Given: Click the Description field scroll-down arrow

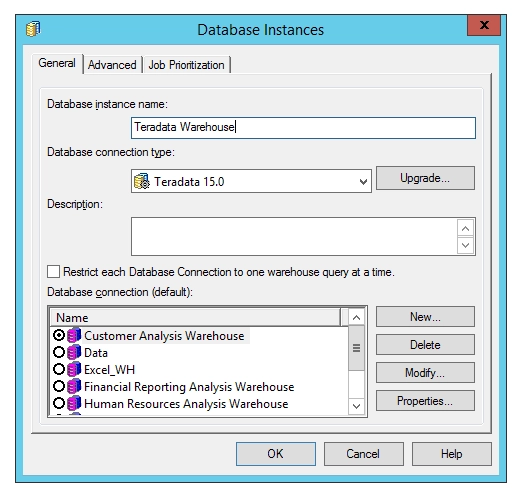Looking at the screenshot, I should pos(466,246).
